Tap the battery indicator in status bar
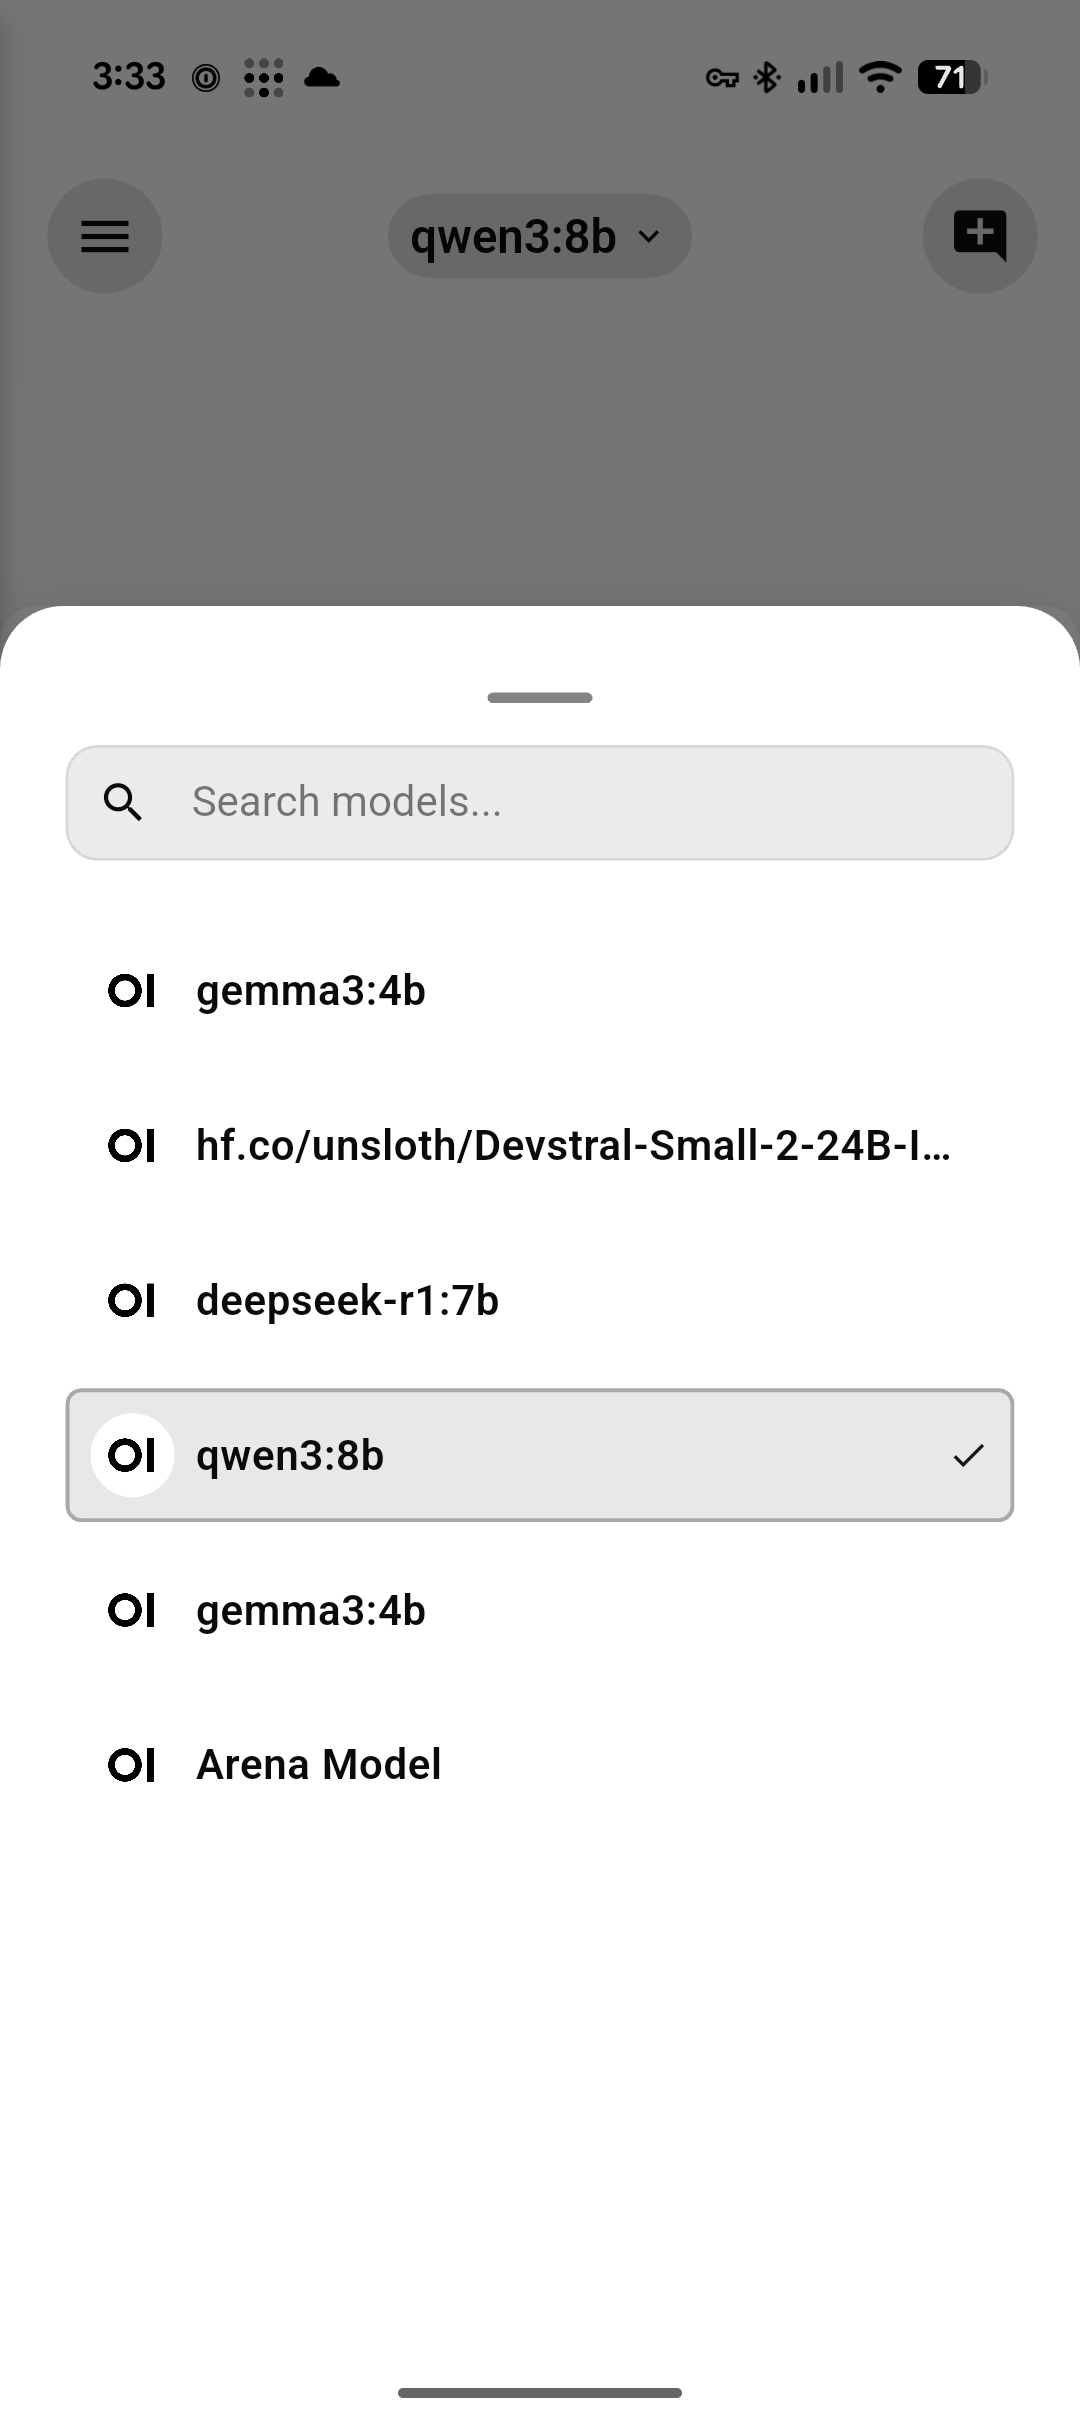Screen dimensions: 1080x2424 point(952,77)
